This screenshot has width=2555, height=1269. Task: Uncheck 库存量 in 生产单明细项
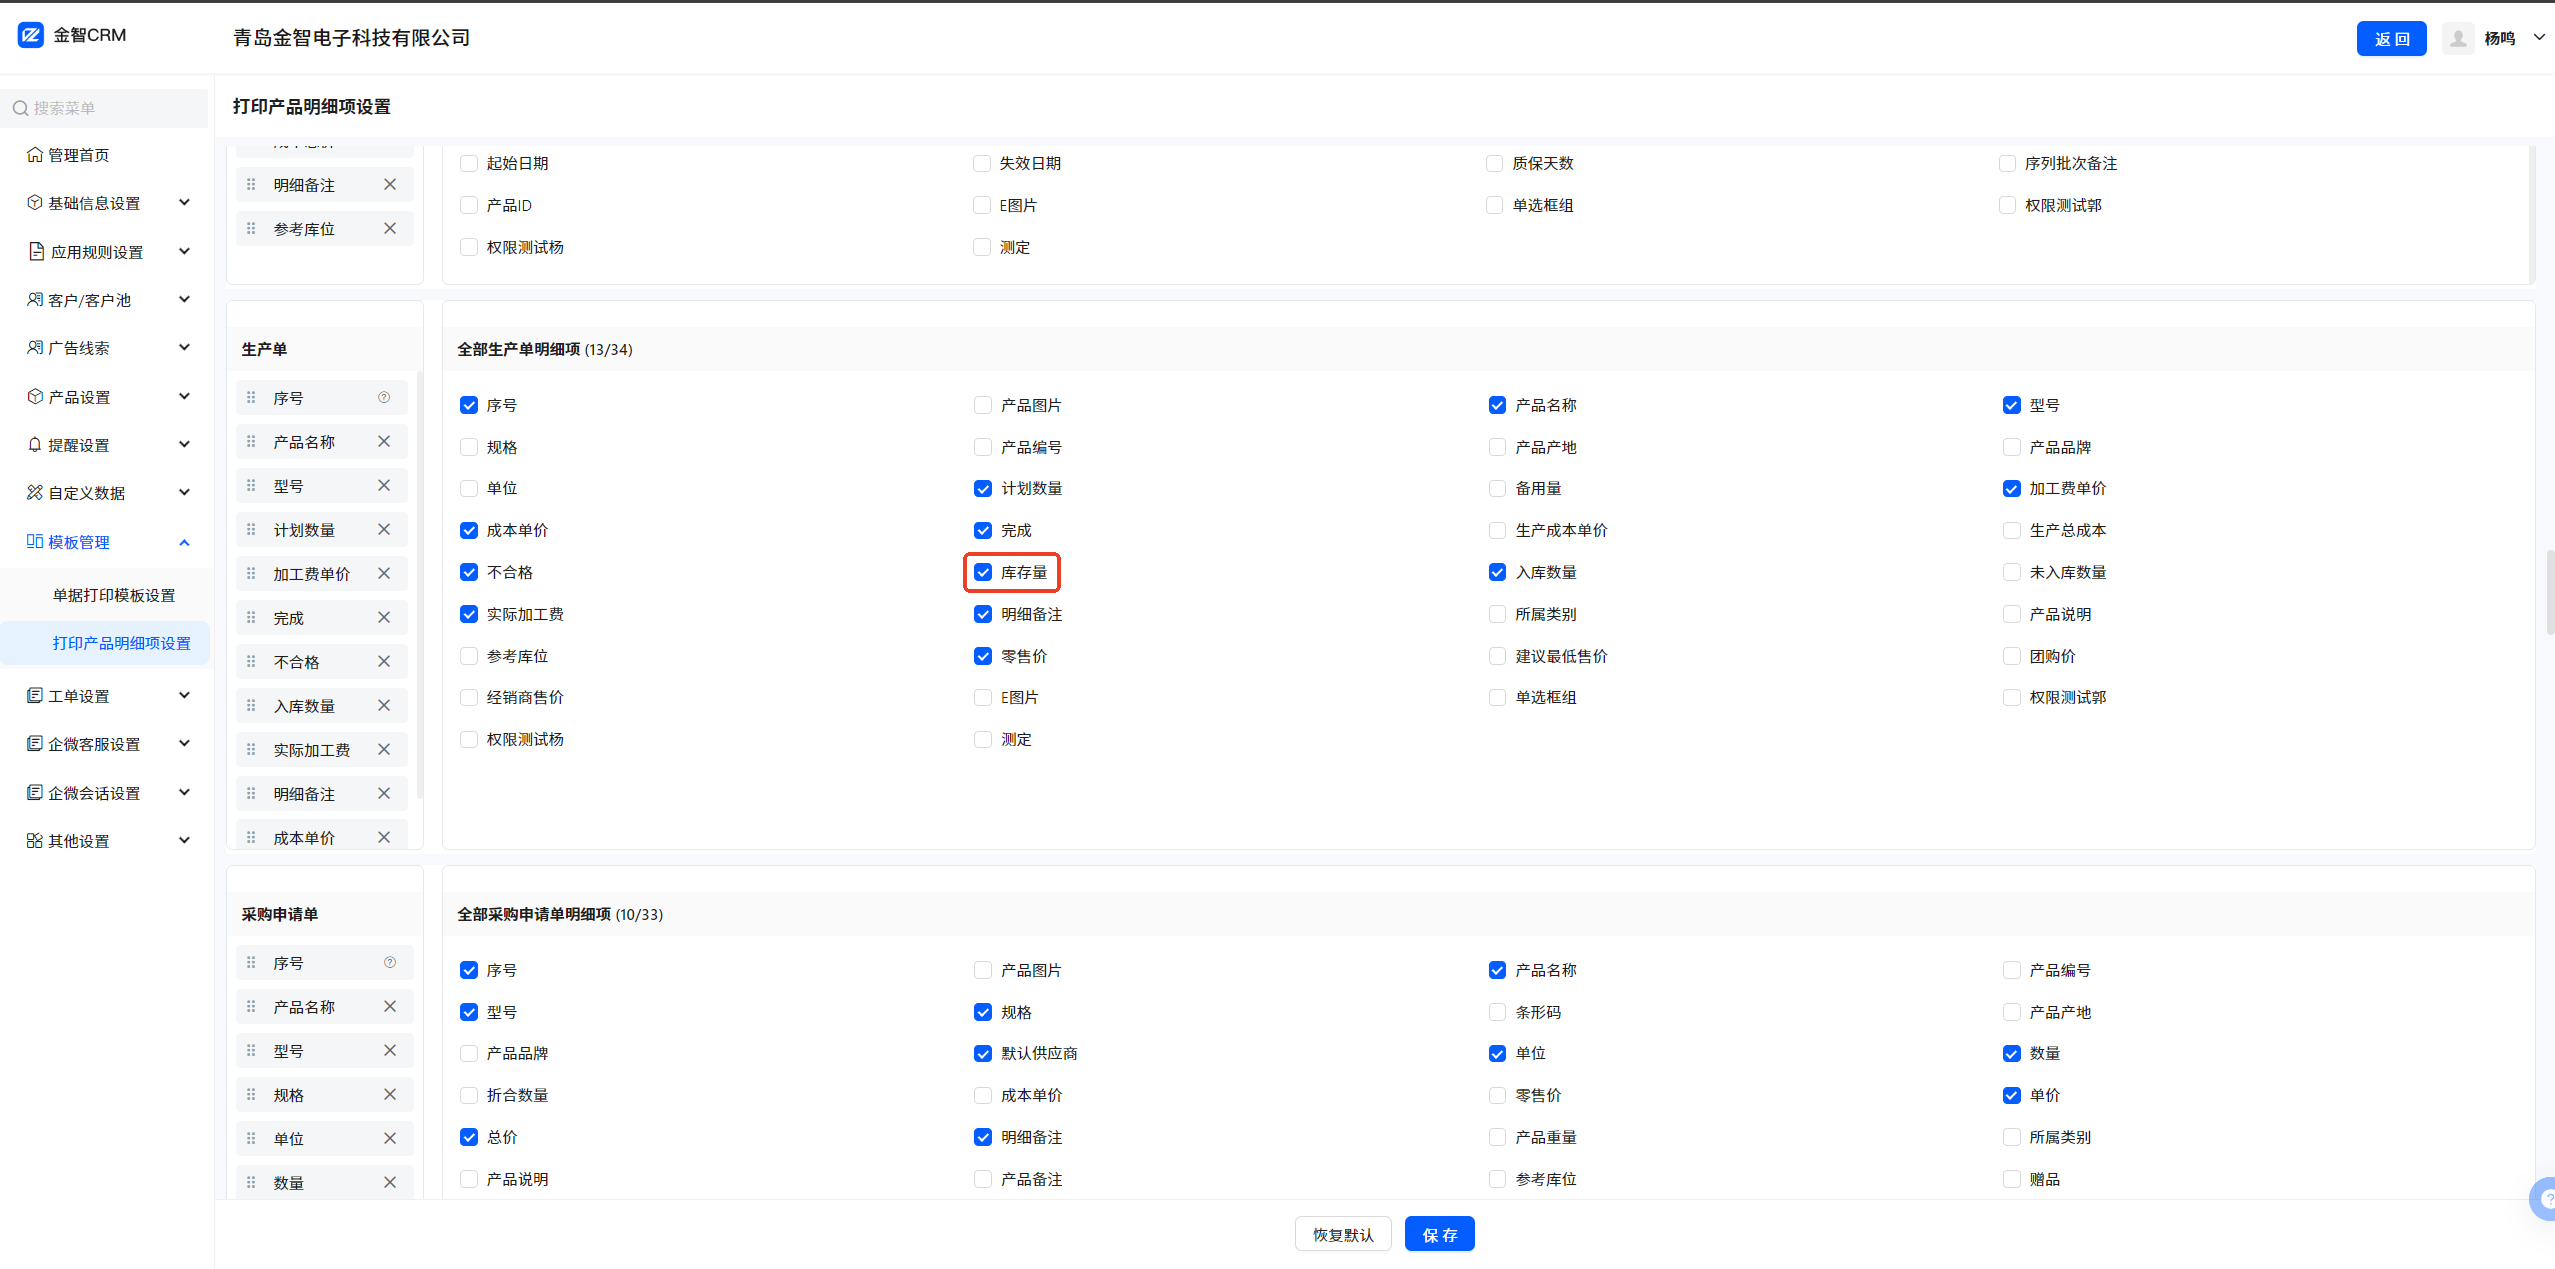coord(983,572)
